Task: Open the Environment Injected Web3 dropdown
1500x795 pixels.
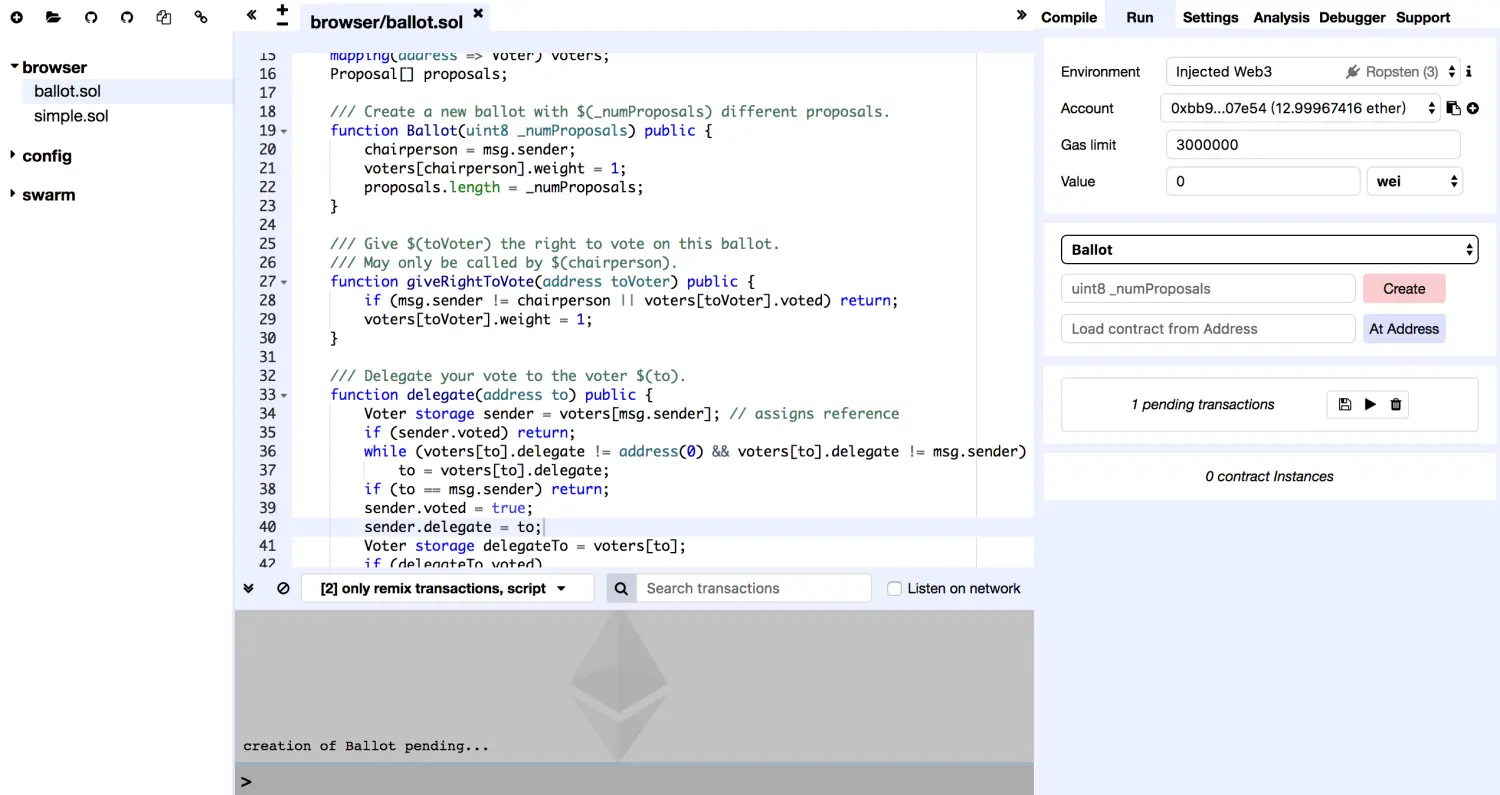Action: pyautogui.click(x=1313, y=72)
